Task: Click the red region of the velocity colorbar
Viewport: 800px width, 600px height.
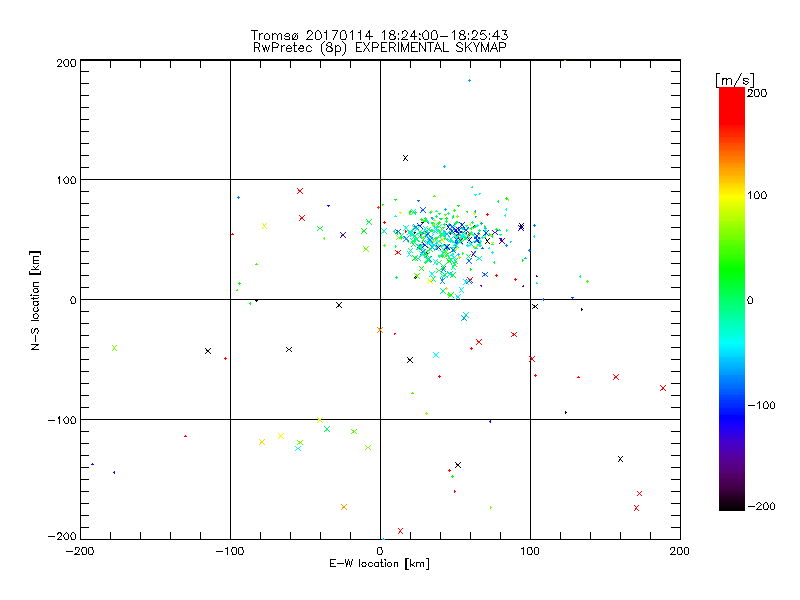Action: point(732,107)
